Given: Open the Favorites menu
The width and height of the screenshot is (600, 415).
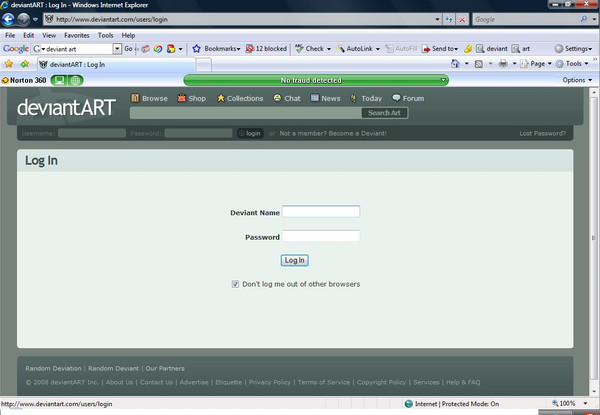Looking at the screenshot, I should pos(77,35).
